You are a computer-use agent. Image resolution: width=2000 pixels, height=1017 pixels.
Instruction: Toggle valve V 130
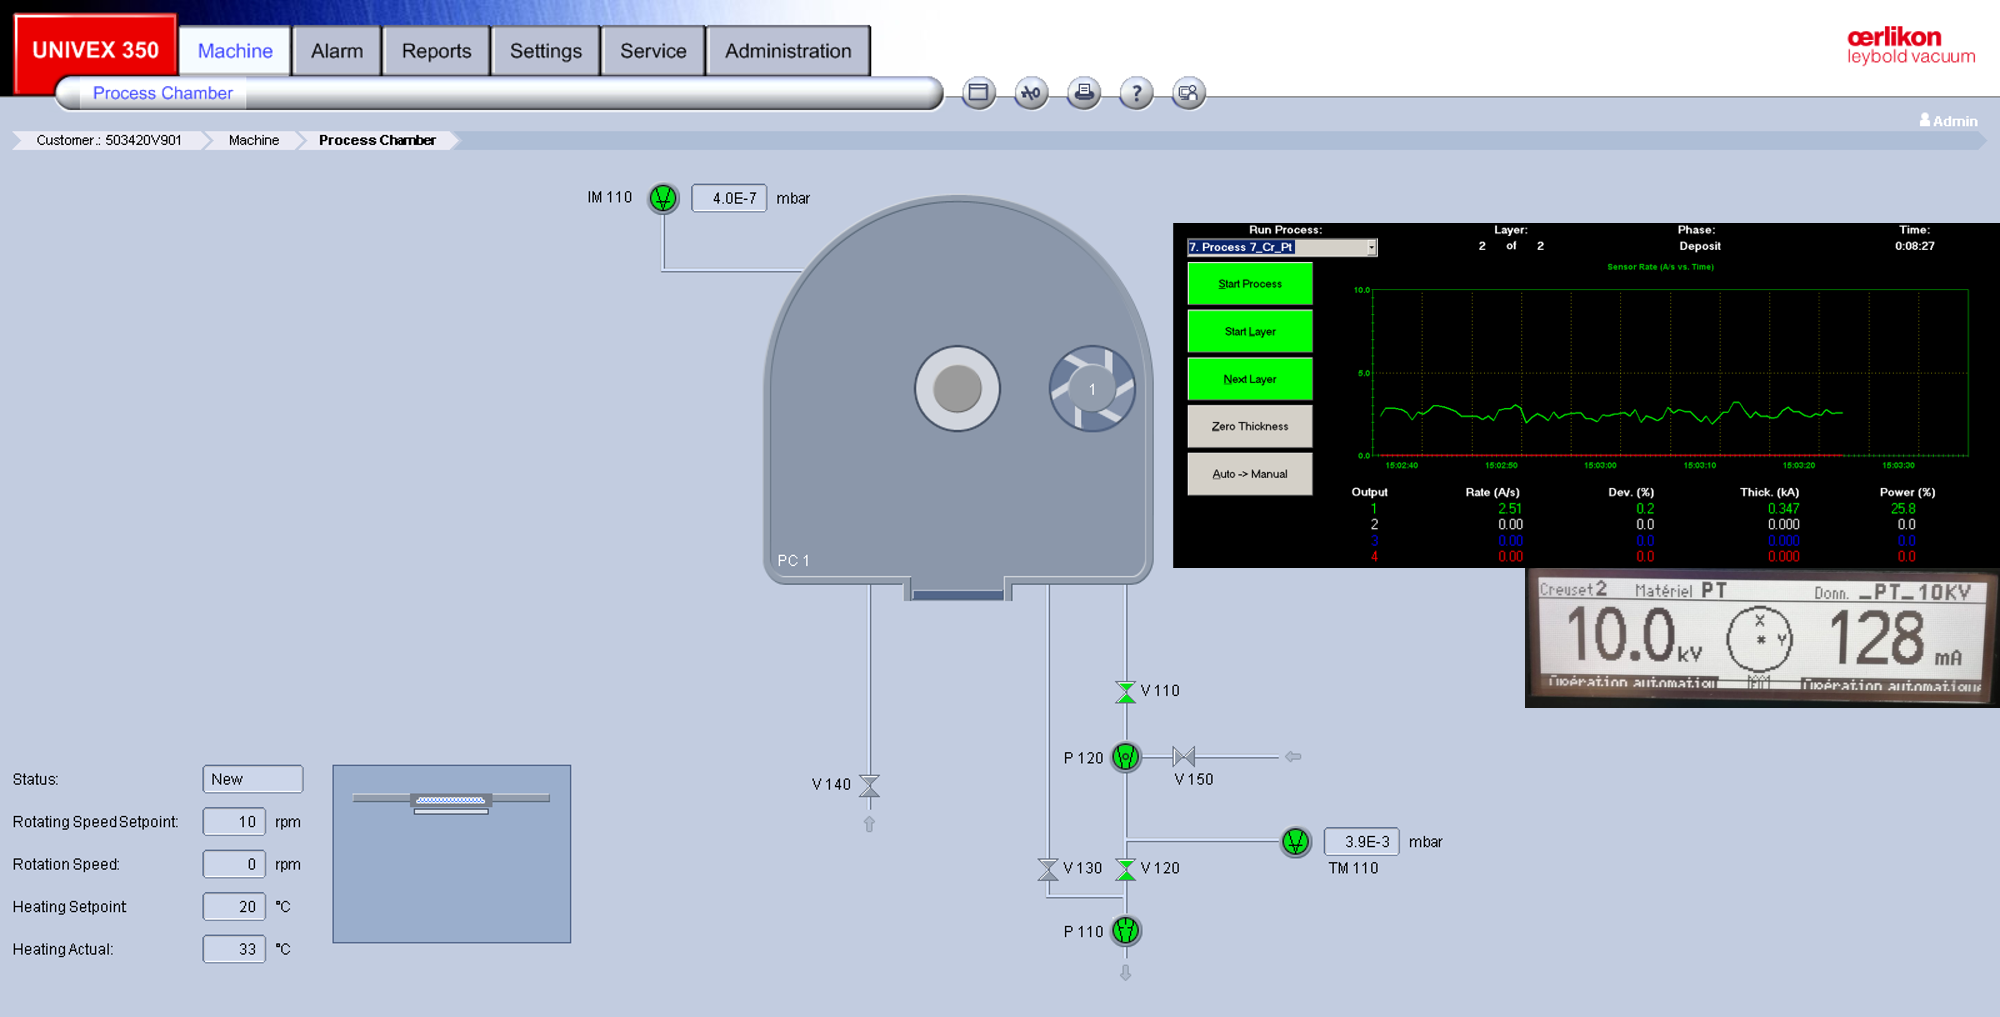coord(1048,869)
